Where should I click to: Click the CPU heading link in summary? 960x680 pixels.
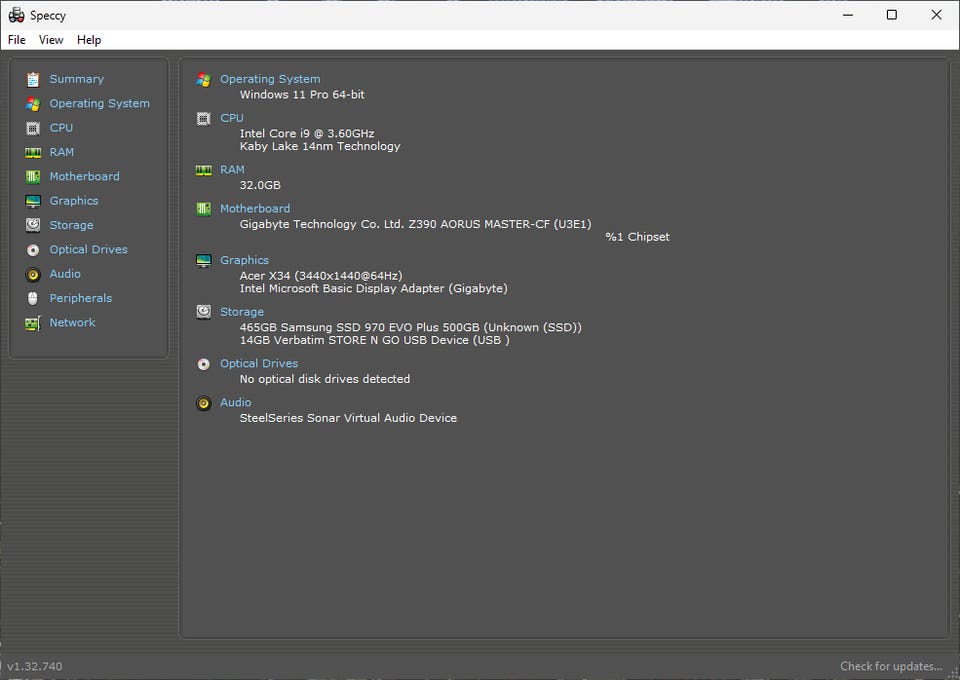coord(232,118)
